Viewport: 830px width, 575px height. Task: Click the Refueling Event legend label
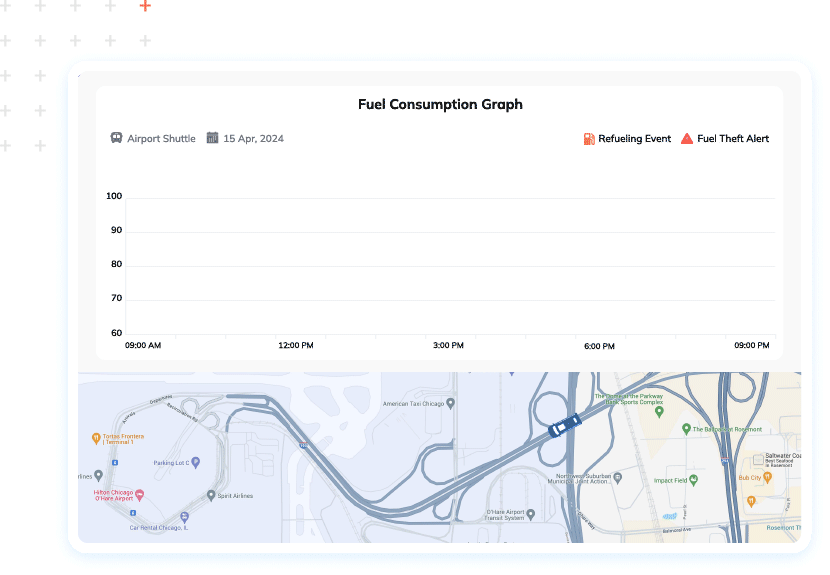tap(635, 139)
